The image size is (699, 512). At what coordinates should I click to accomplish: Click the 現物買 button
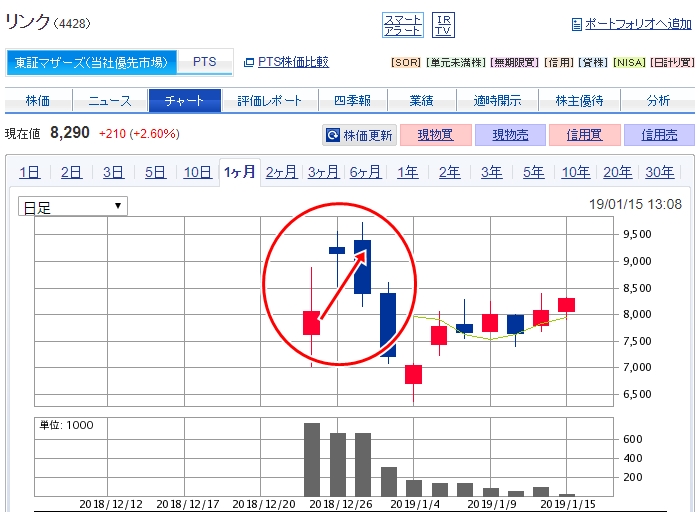436,135
